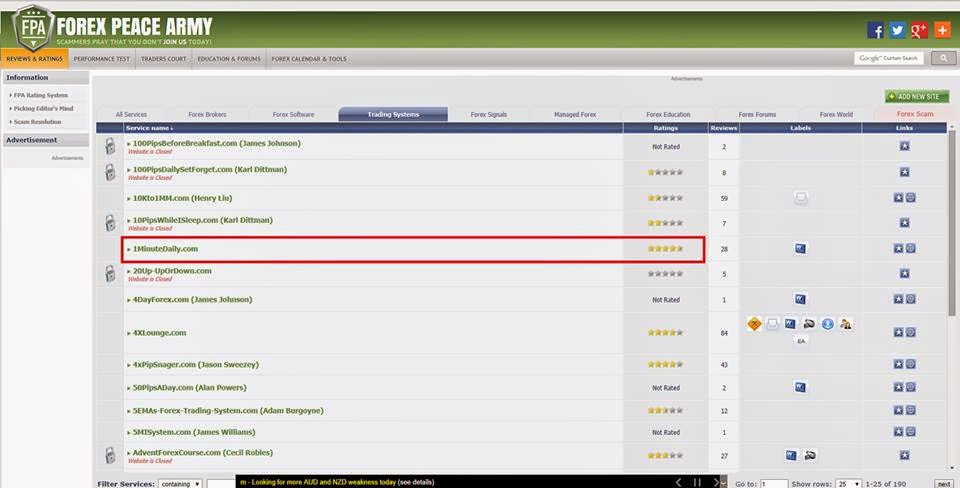Click star link icon for 20Up-UpOrDown.com
Viewport: 960px width, 488px height.
[904, 274]
